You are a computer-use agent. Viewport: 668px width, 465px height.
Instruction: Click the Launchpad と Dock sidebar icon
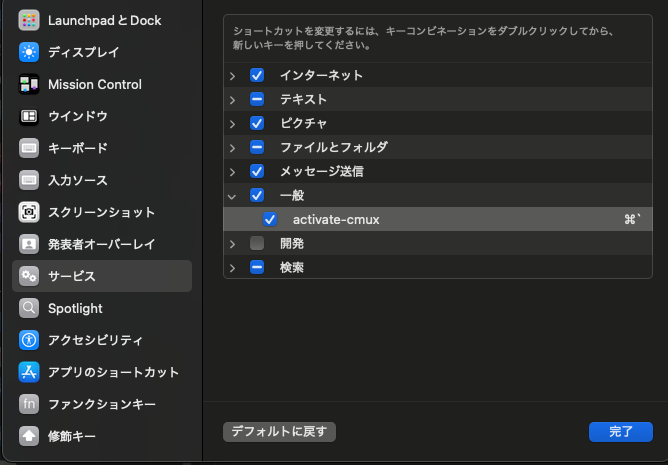29,20
